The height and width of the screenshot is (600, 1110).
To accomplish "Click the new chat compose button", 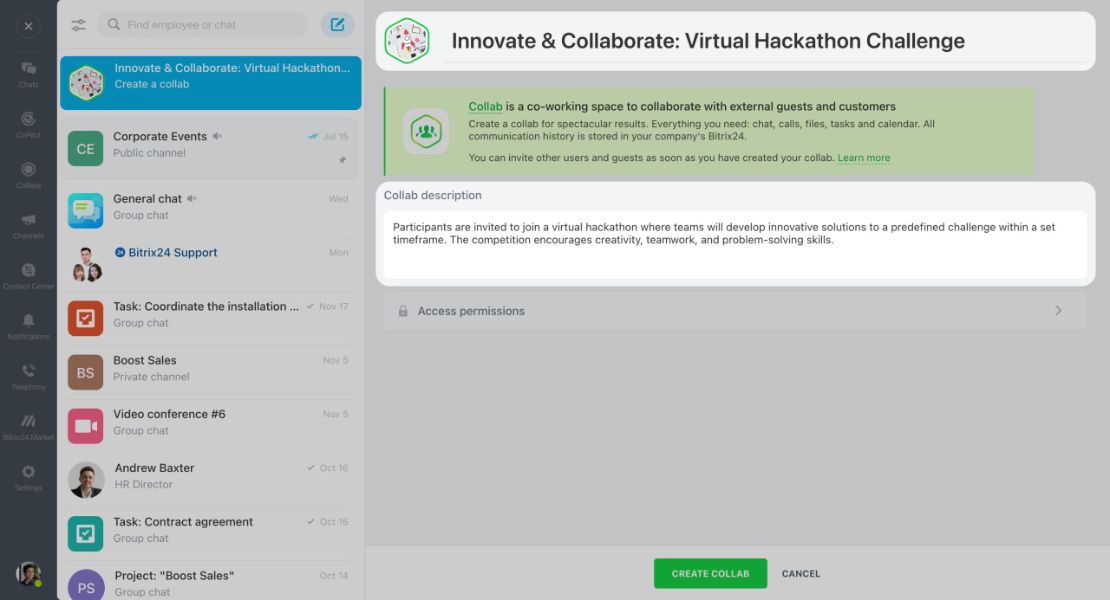I will tap(338, 25).
